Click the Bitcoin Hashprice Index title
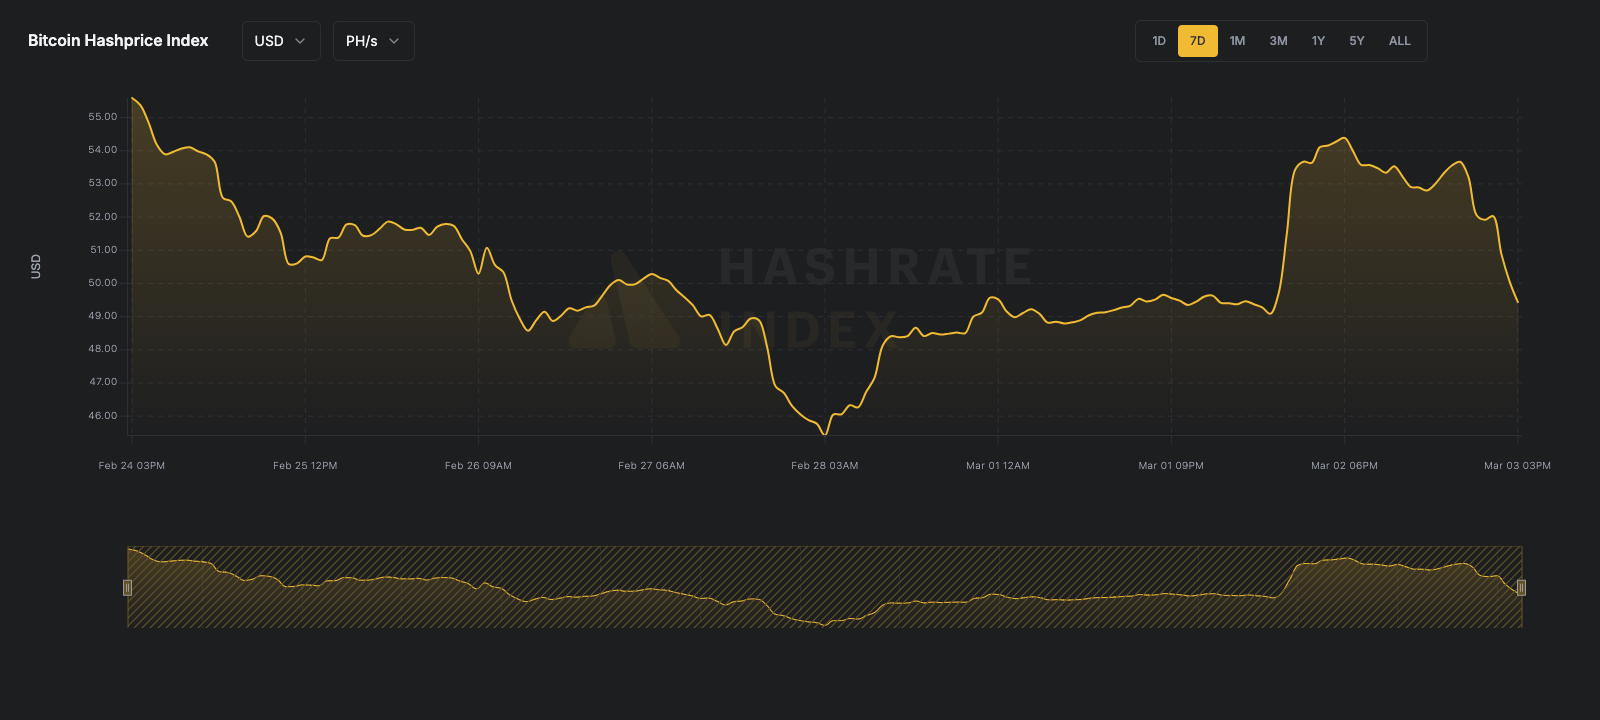 tap(118, 41)
